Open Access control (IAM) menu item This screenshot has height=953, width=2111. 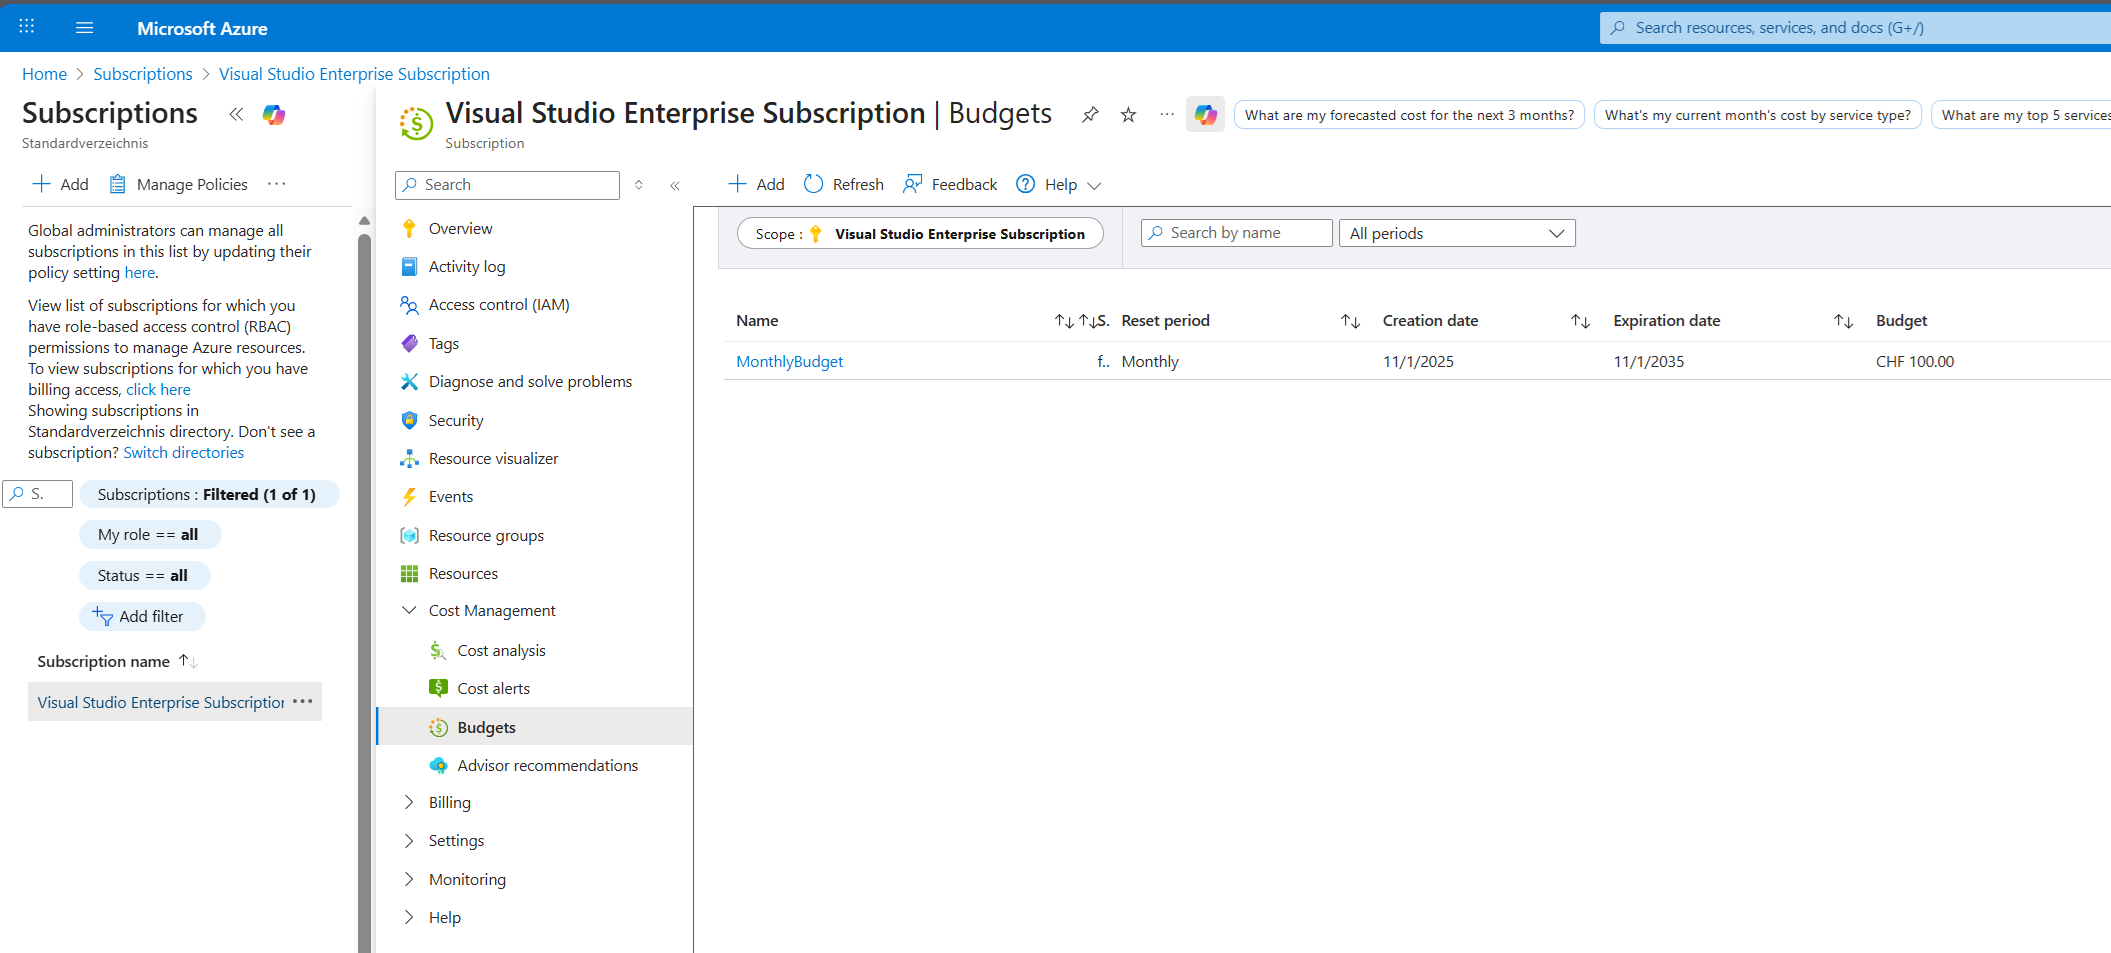[x=499, y=305]
